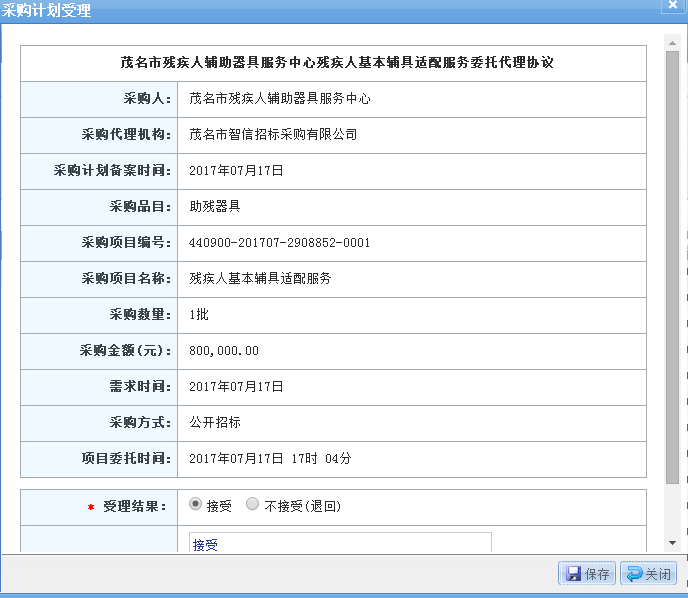Screen dimensions: 688x598
Task: Click project number 440900-201707-2908852-0001
Action: click(280, 243)
